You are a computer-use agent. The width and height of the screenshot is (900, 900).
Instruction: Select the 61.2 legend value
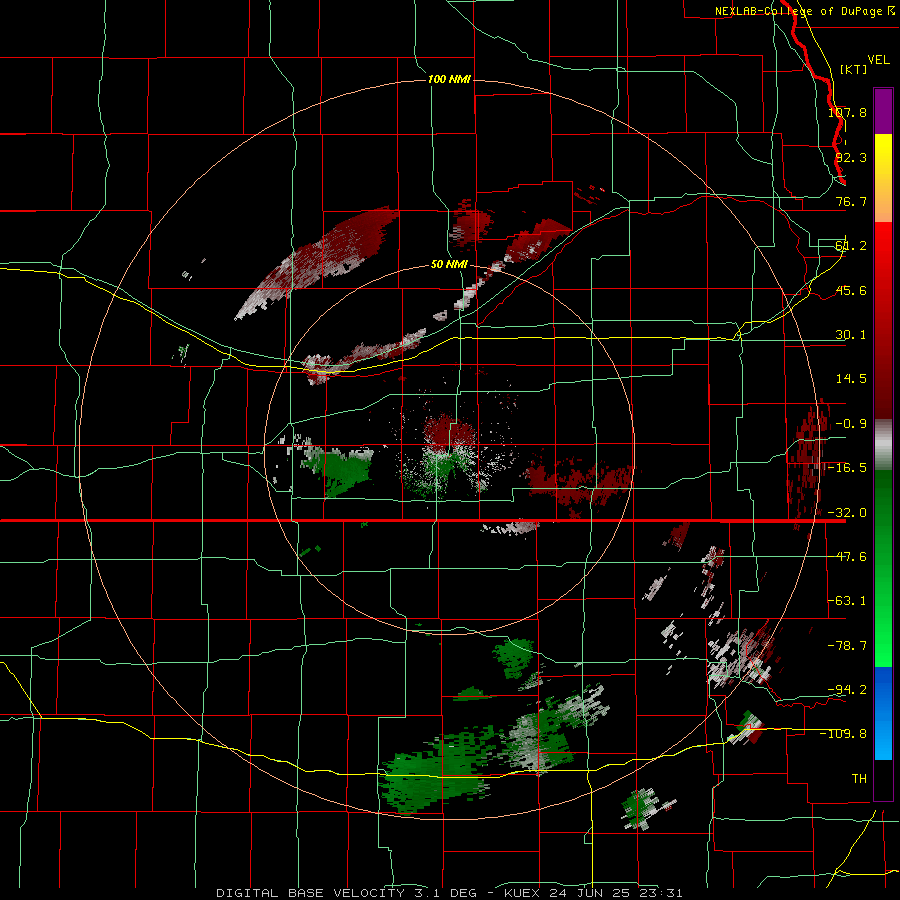851,246
